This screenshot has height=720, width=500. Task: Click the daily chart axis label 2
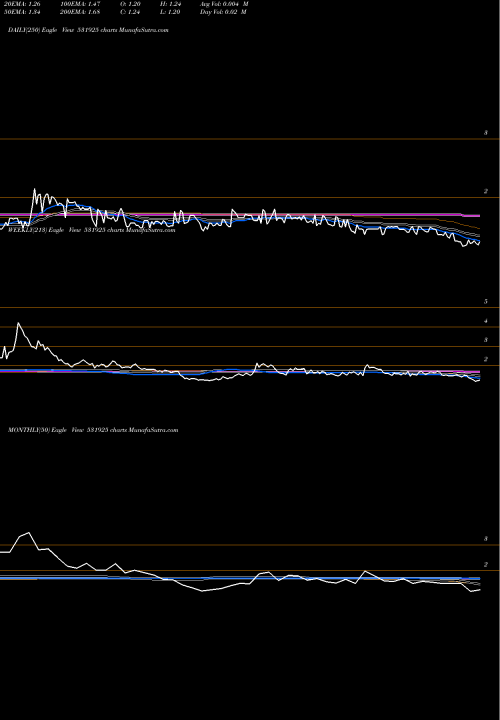click(x=486, y=191)
